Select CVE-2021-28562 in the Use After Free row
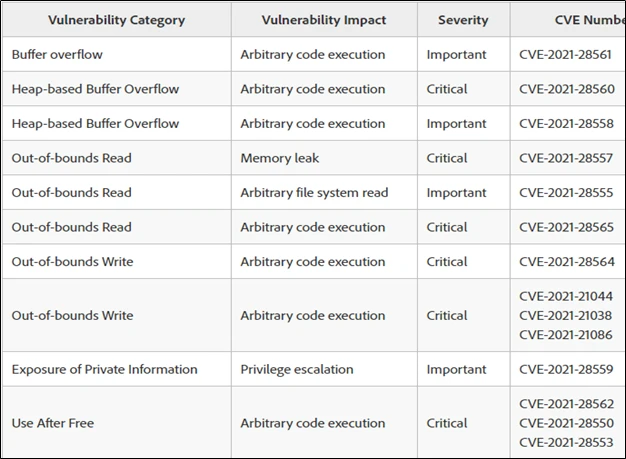Screen dimensions: 626x459 (566, 403)
